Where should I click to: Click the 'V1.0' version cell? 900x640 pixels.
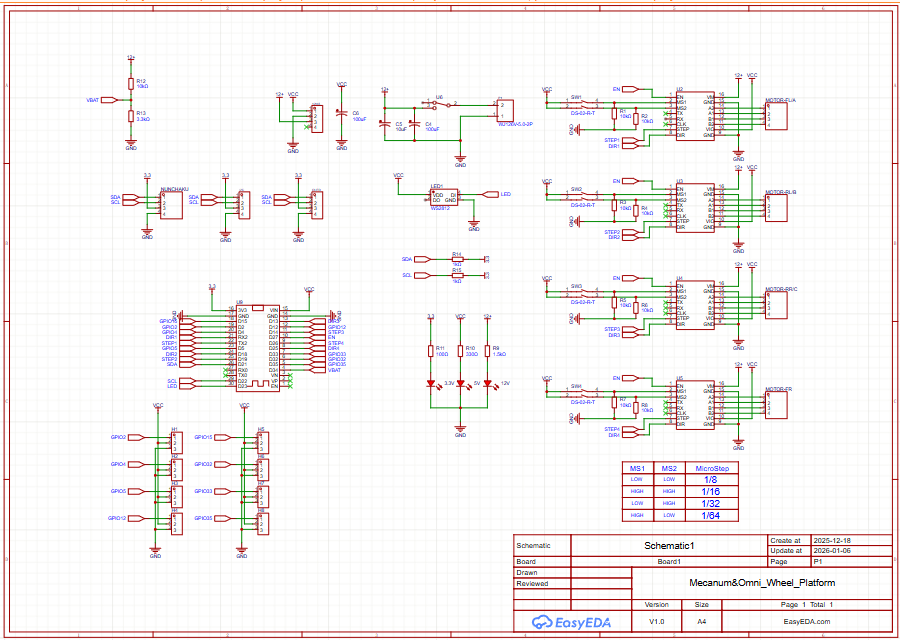(656, 621)
